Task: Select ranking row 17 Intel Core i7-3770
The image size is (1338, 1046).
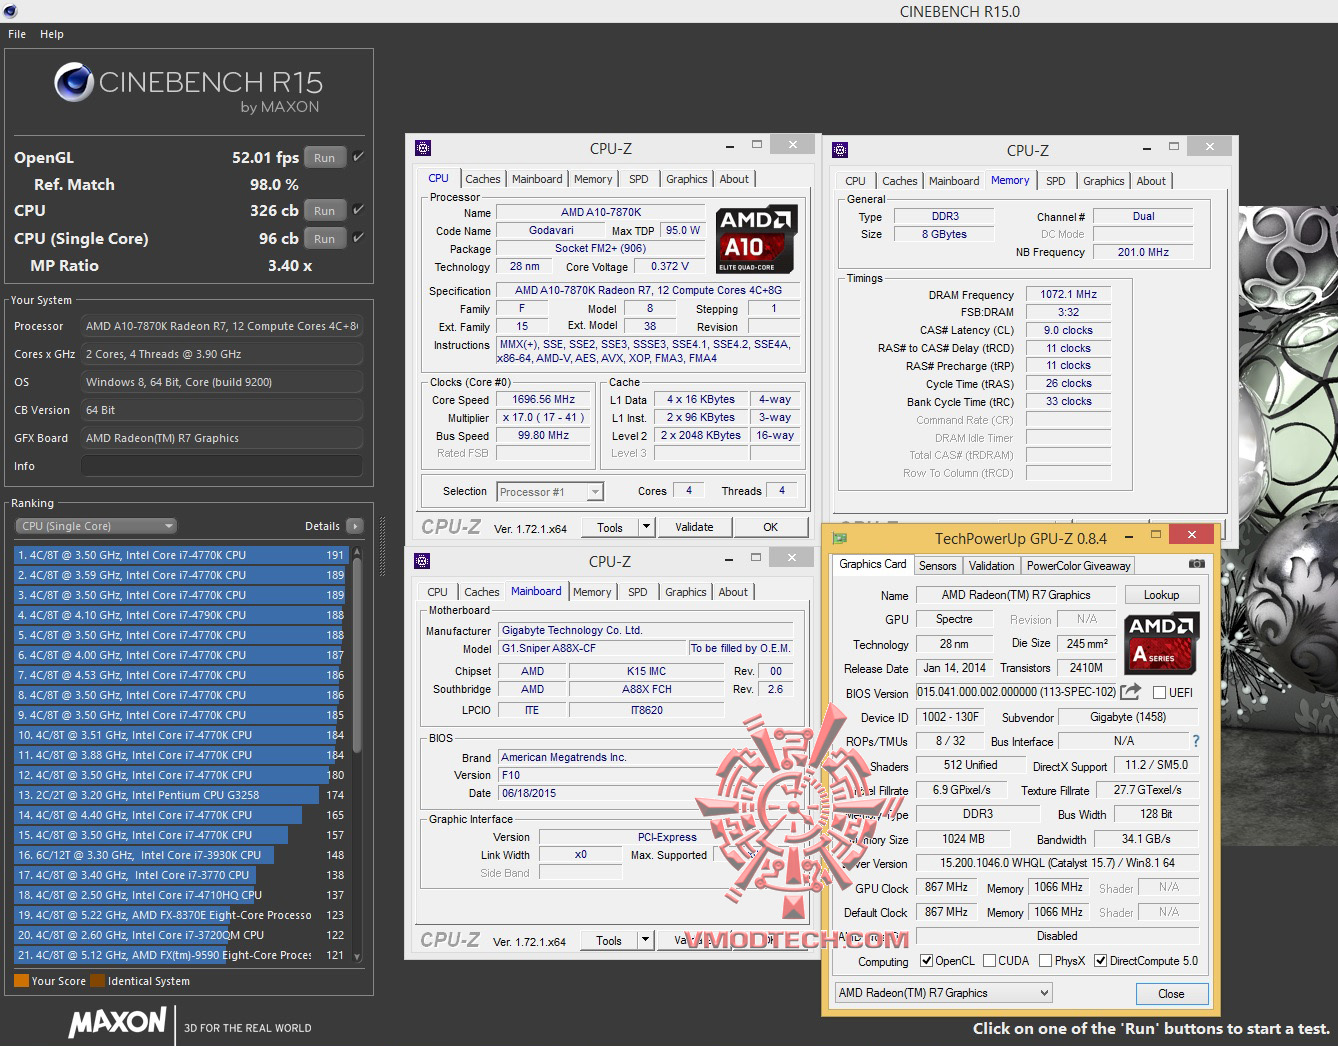Action: tap(180, 875)
